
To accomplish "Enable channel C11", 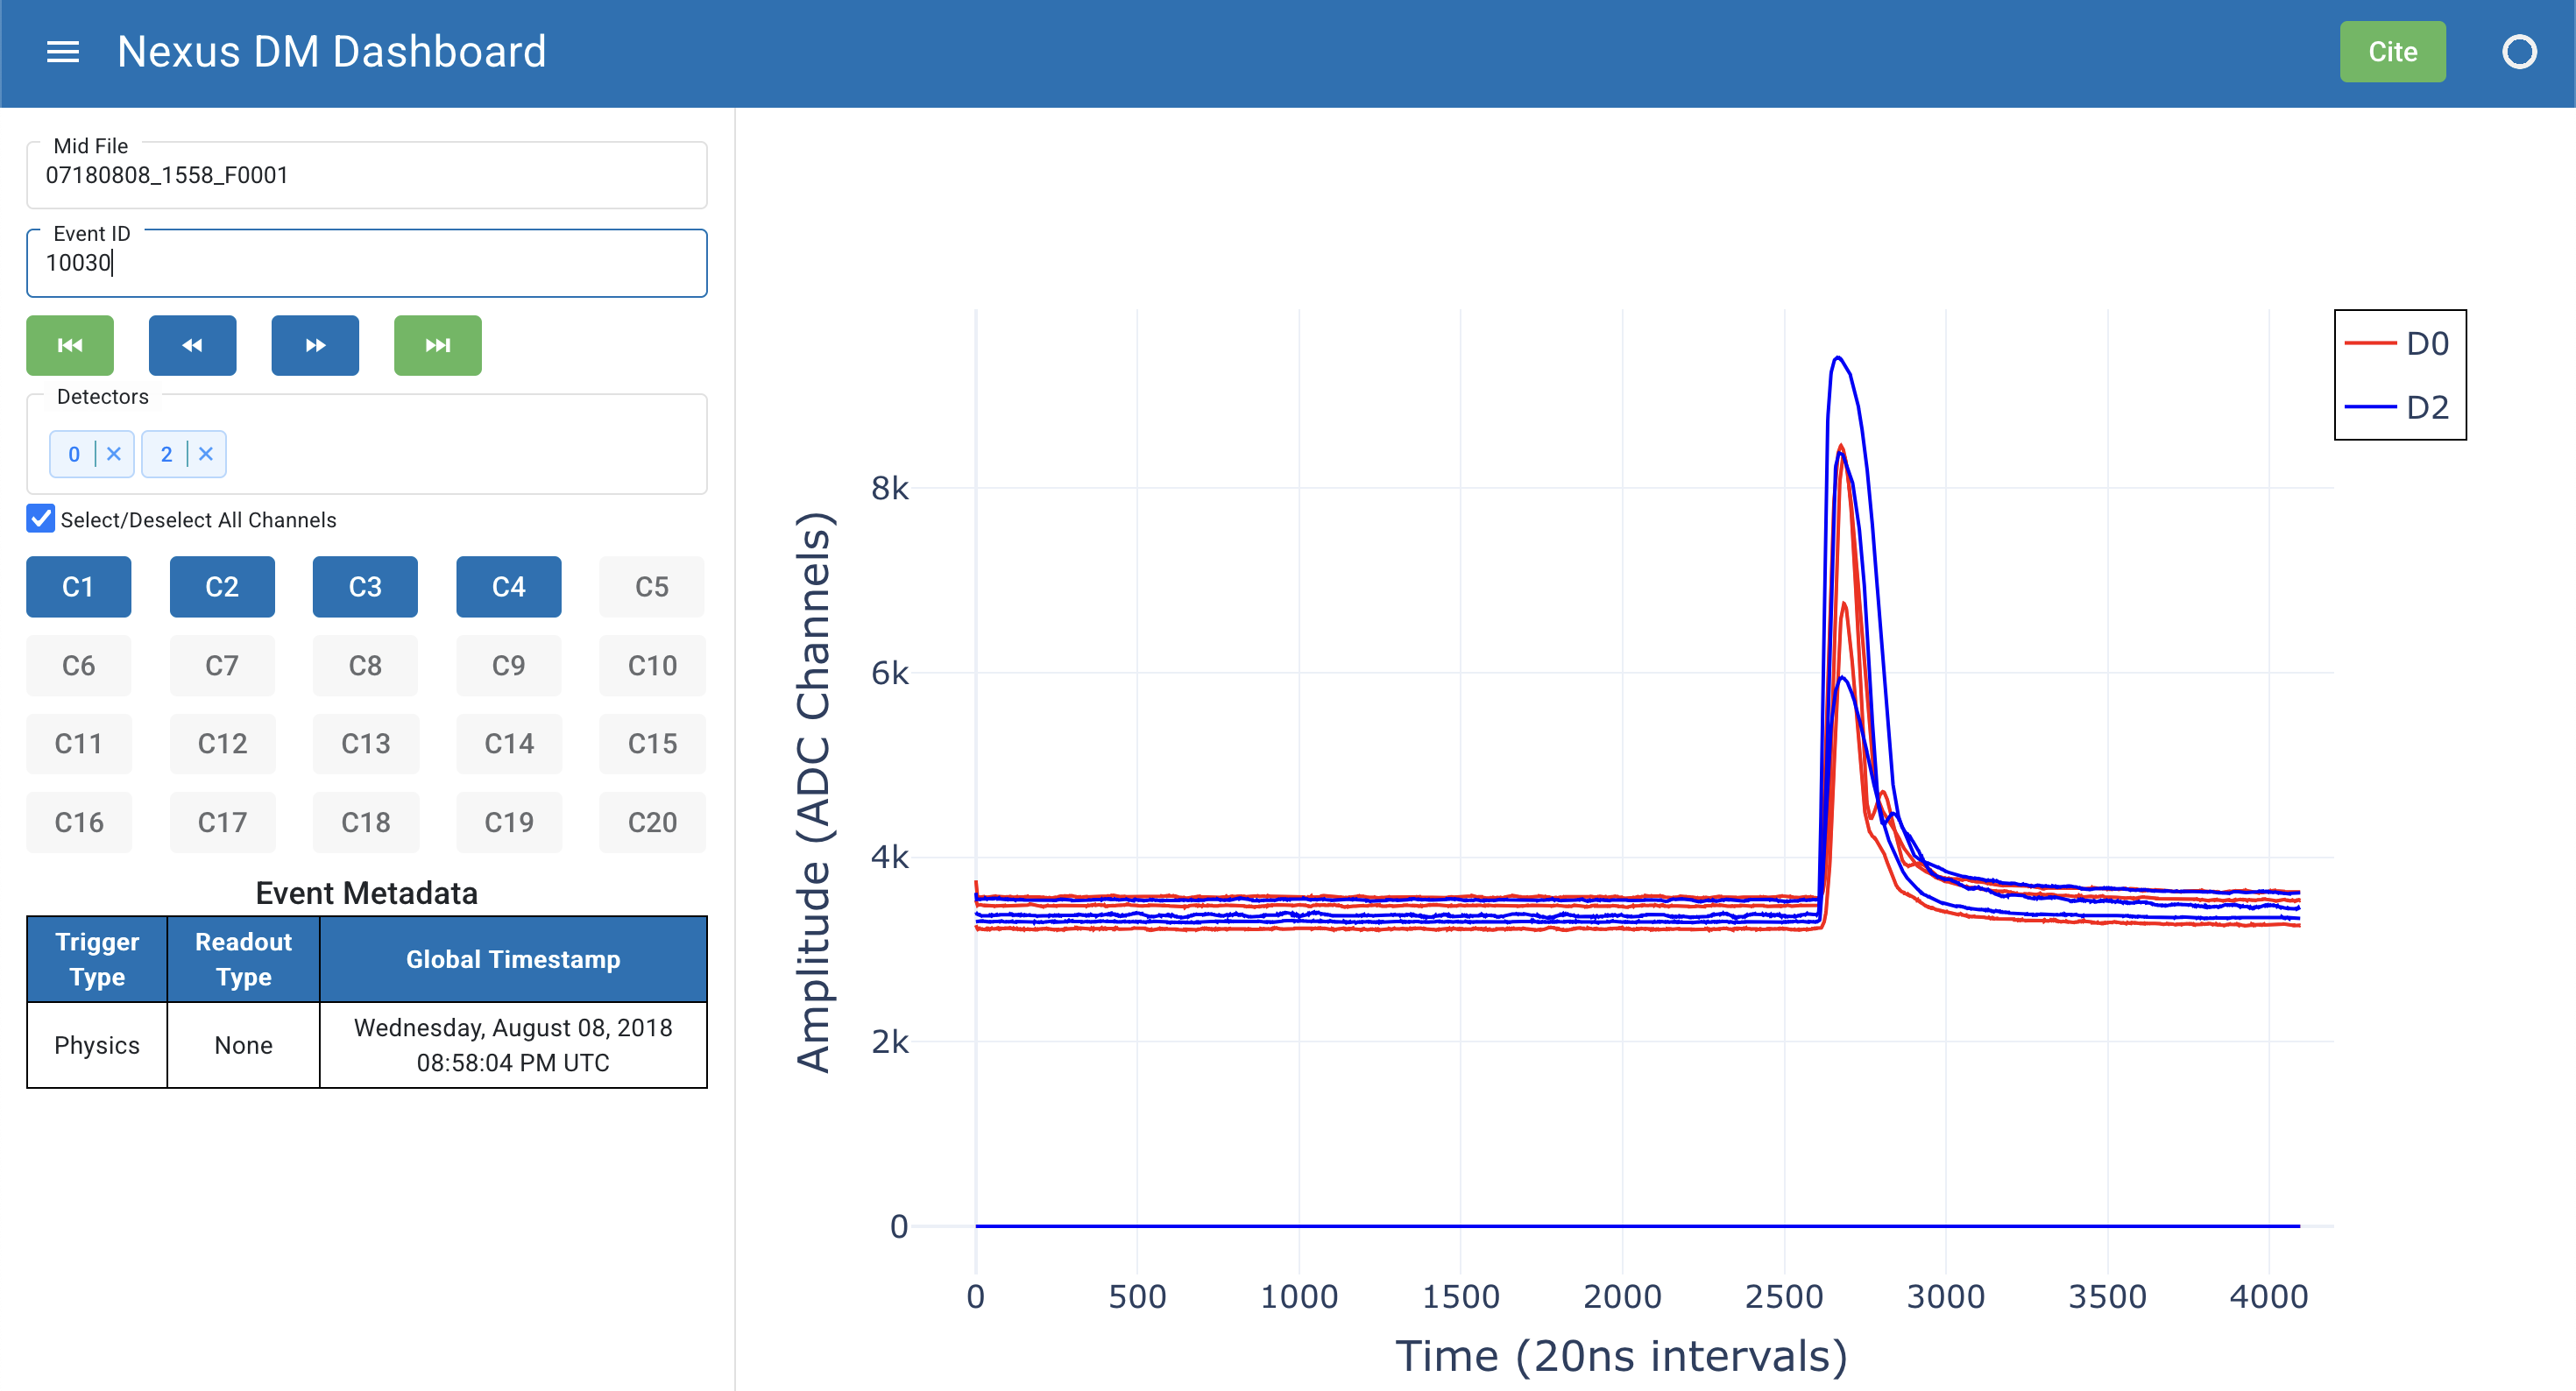I will point(78,743).
